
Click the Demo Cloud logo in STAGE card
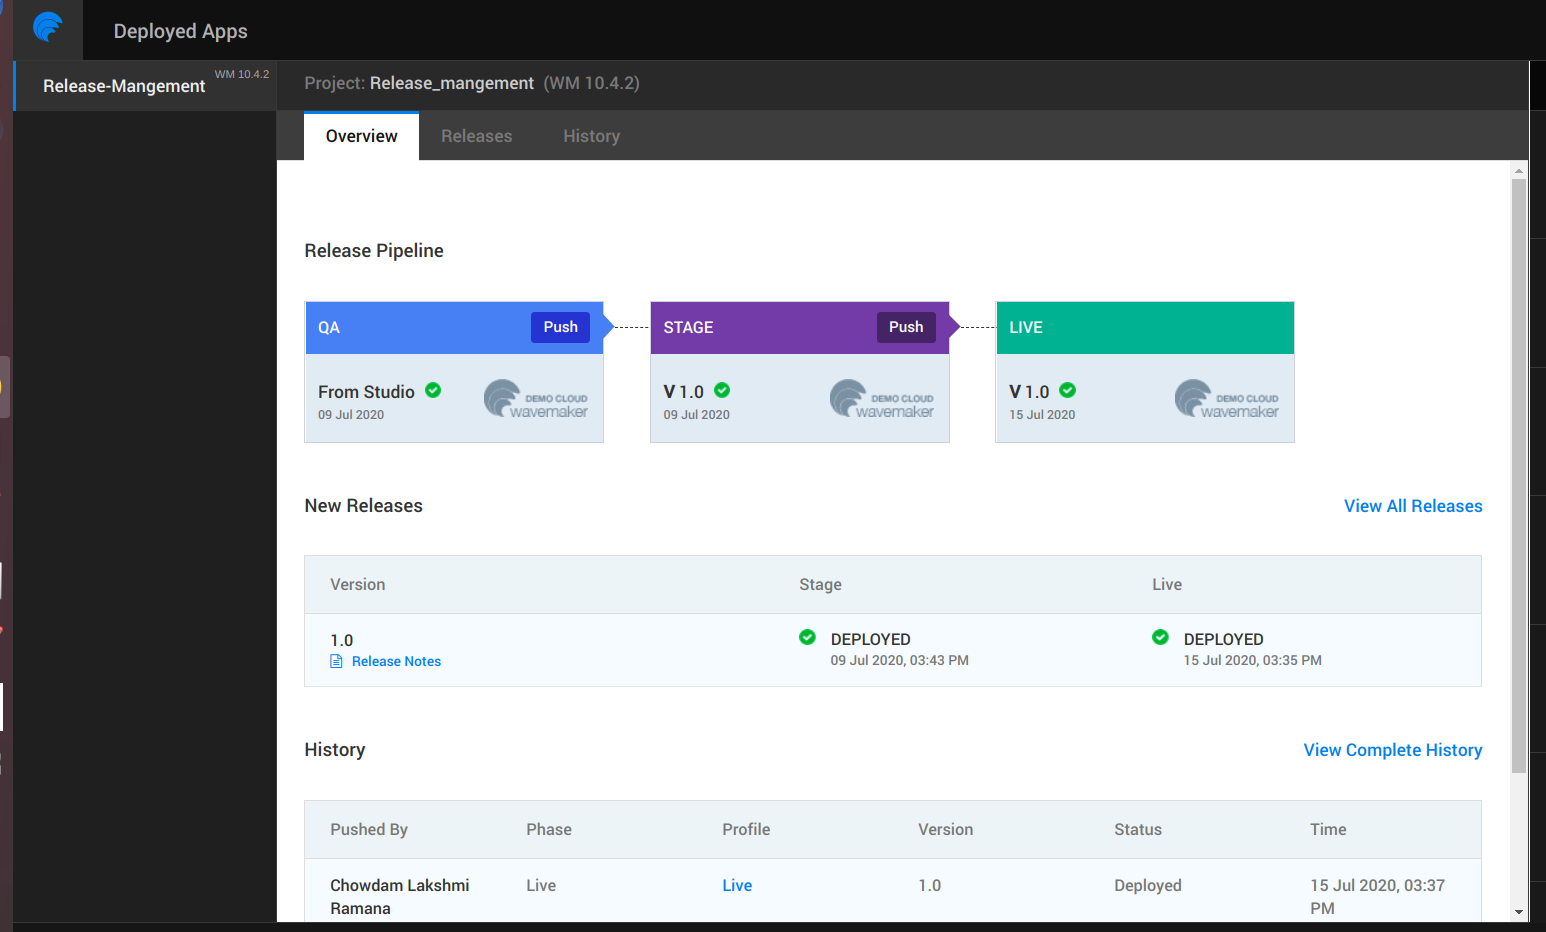tap(881, 399)
